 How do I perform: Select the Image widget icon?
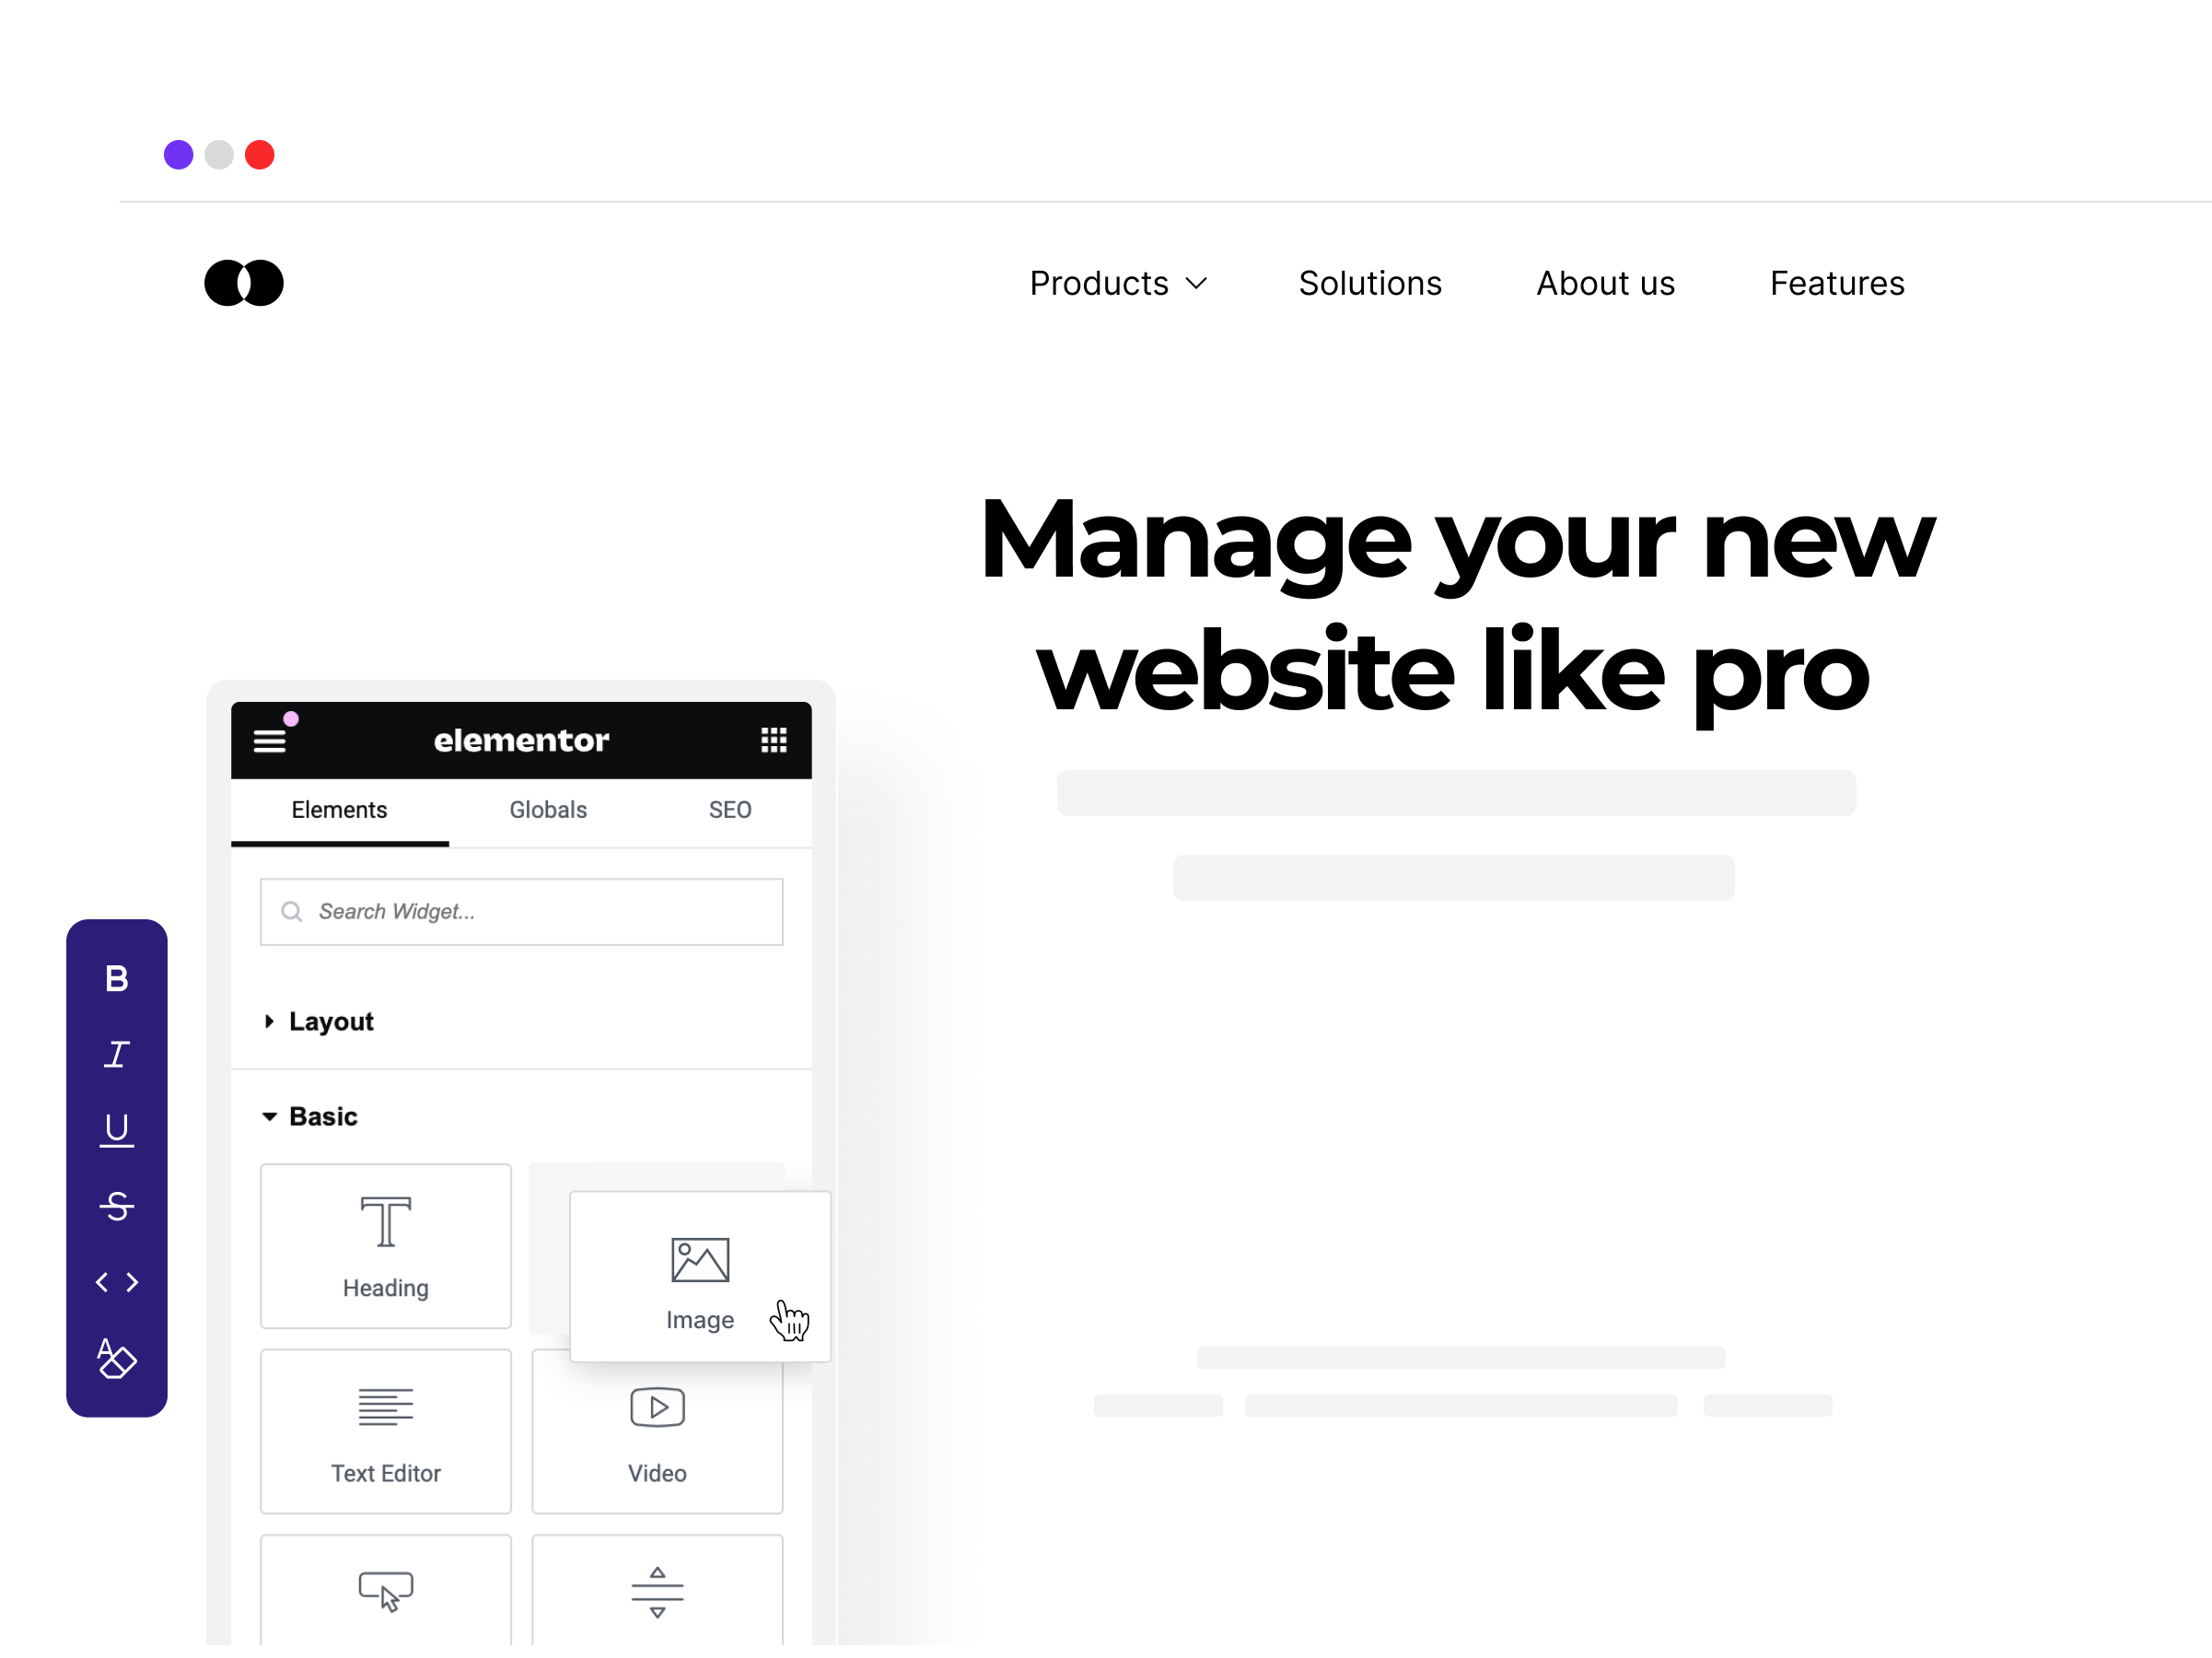(x=700, y=1257)
